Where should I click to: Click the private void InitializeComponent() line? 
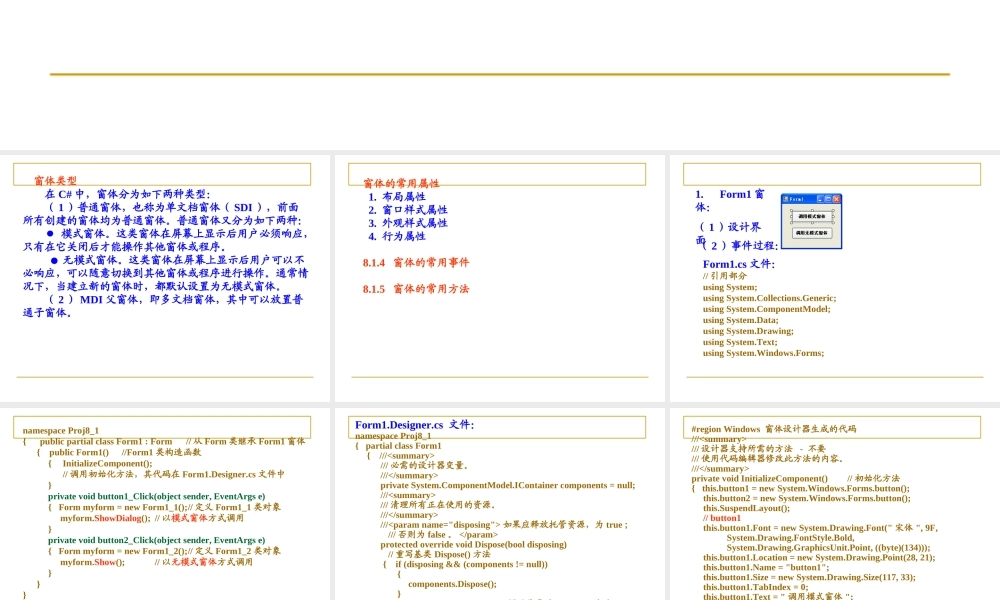point(759,478)
